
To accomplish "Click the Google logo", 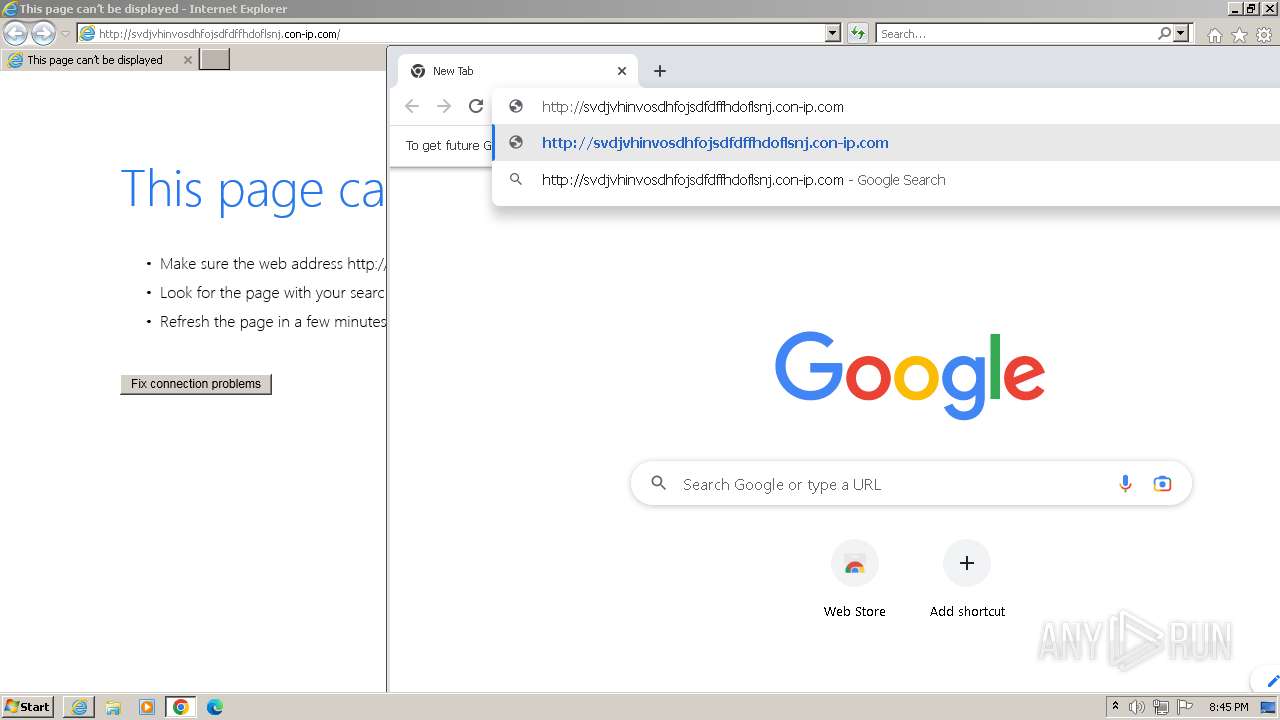I will point(910,375).
